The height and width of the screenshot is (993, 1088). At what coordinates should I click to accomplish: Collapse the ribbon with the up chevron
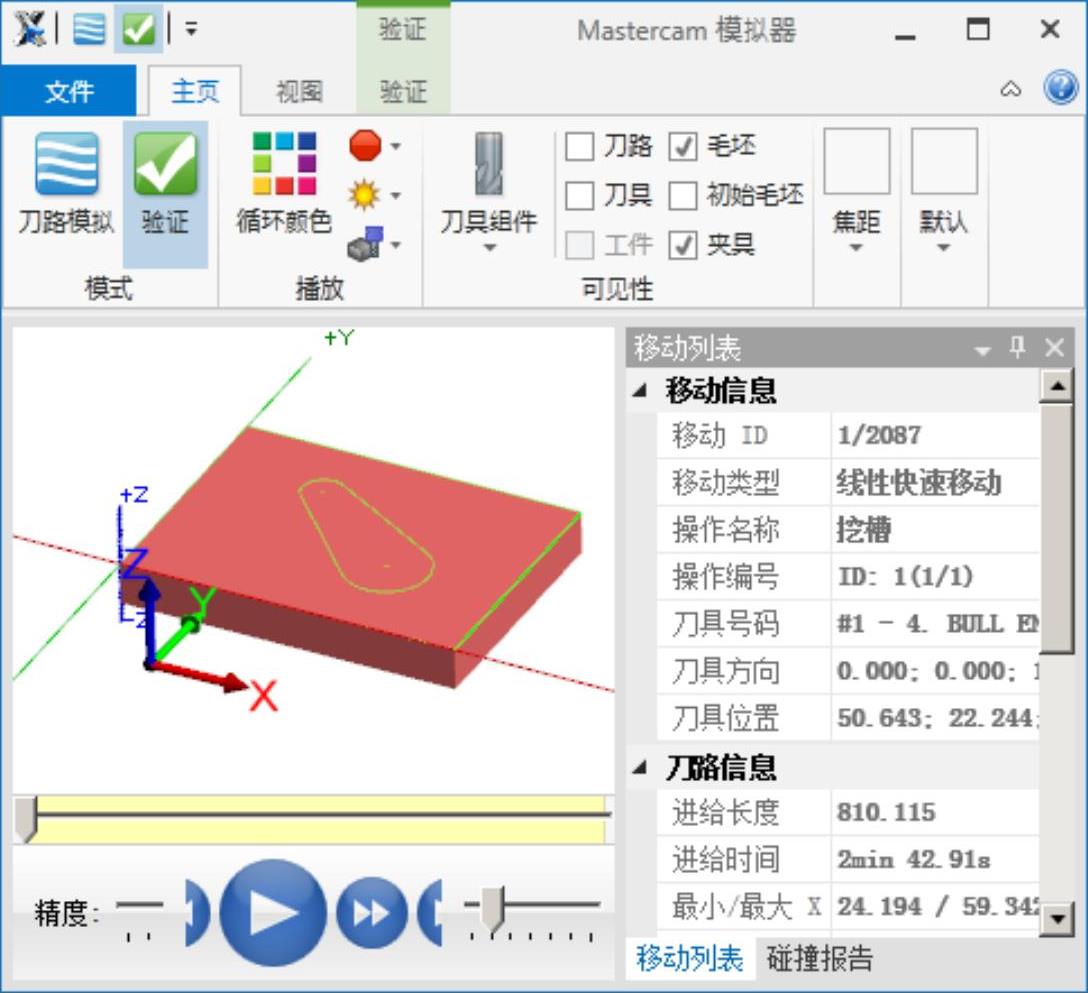click(x=1010, y=90)
